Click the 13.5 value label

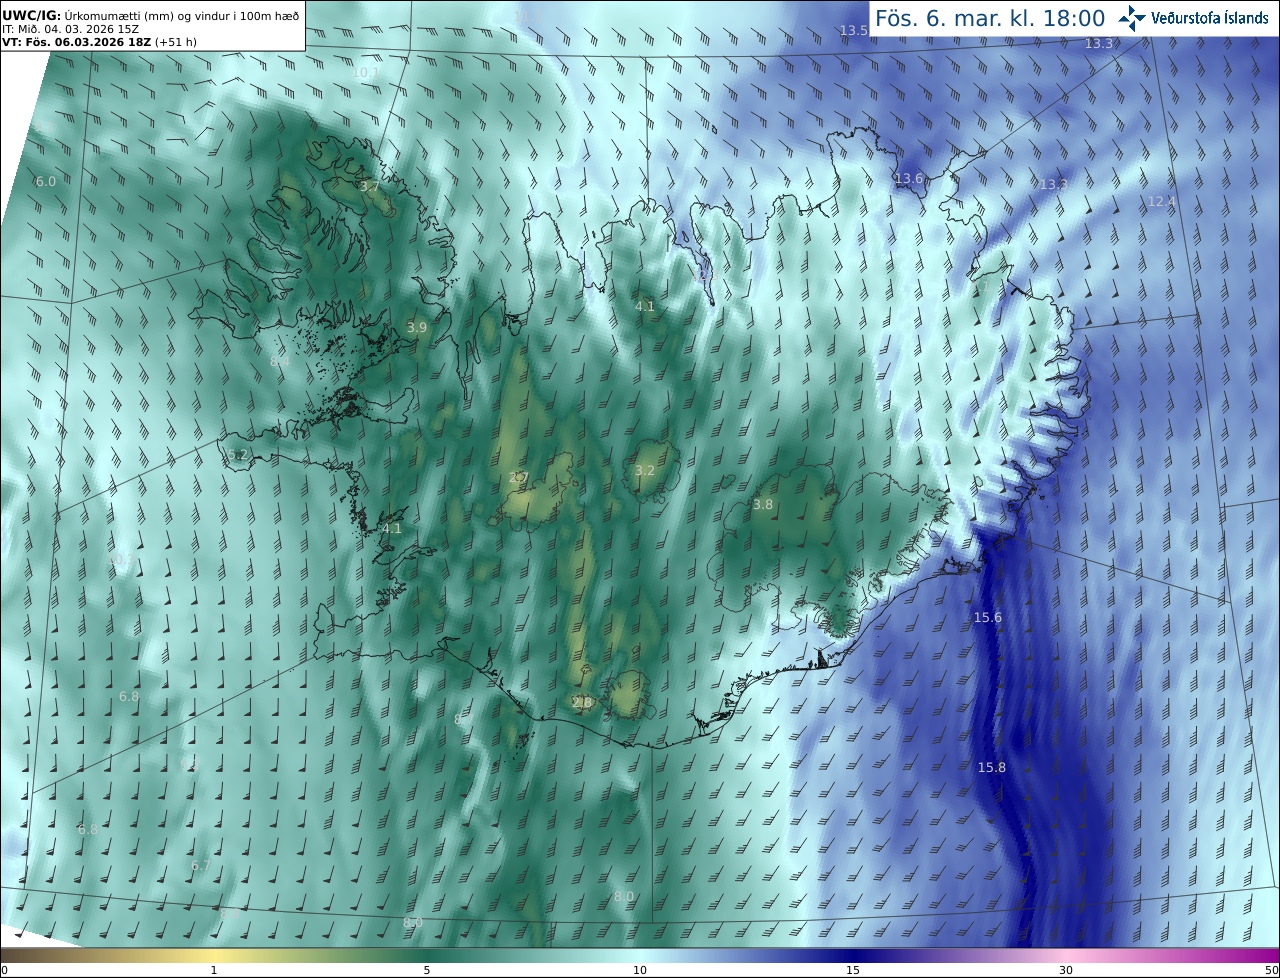(853, 30)
